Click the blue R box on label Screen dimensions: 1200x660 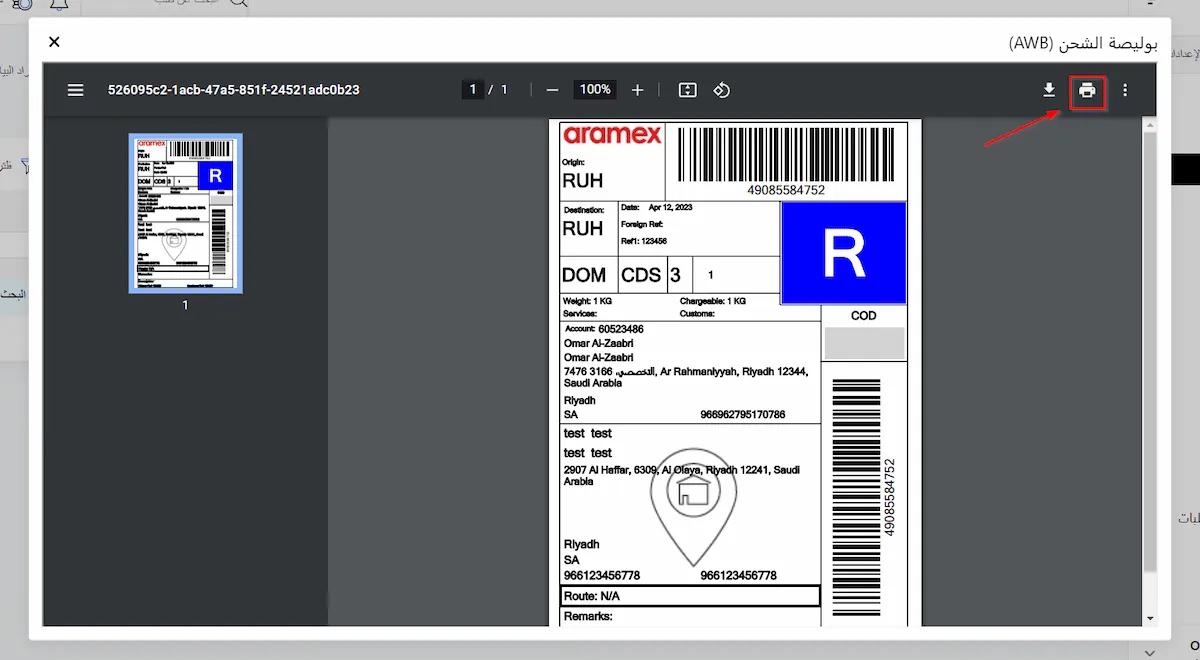[x=843, y=253]
